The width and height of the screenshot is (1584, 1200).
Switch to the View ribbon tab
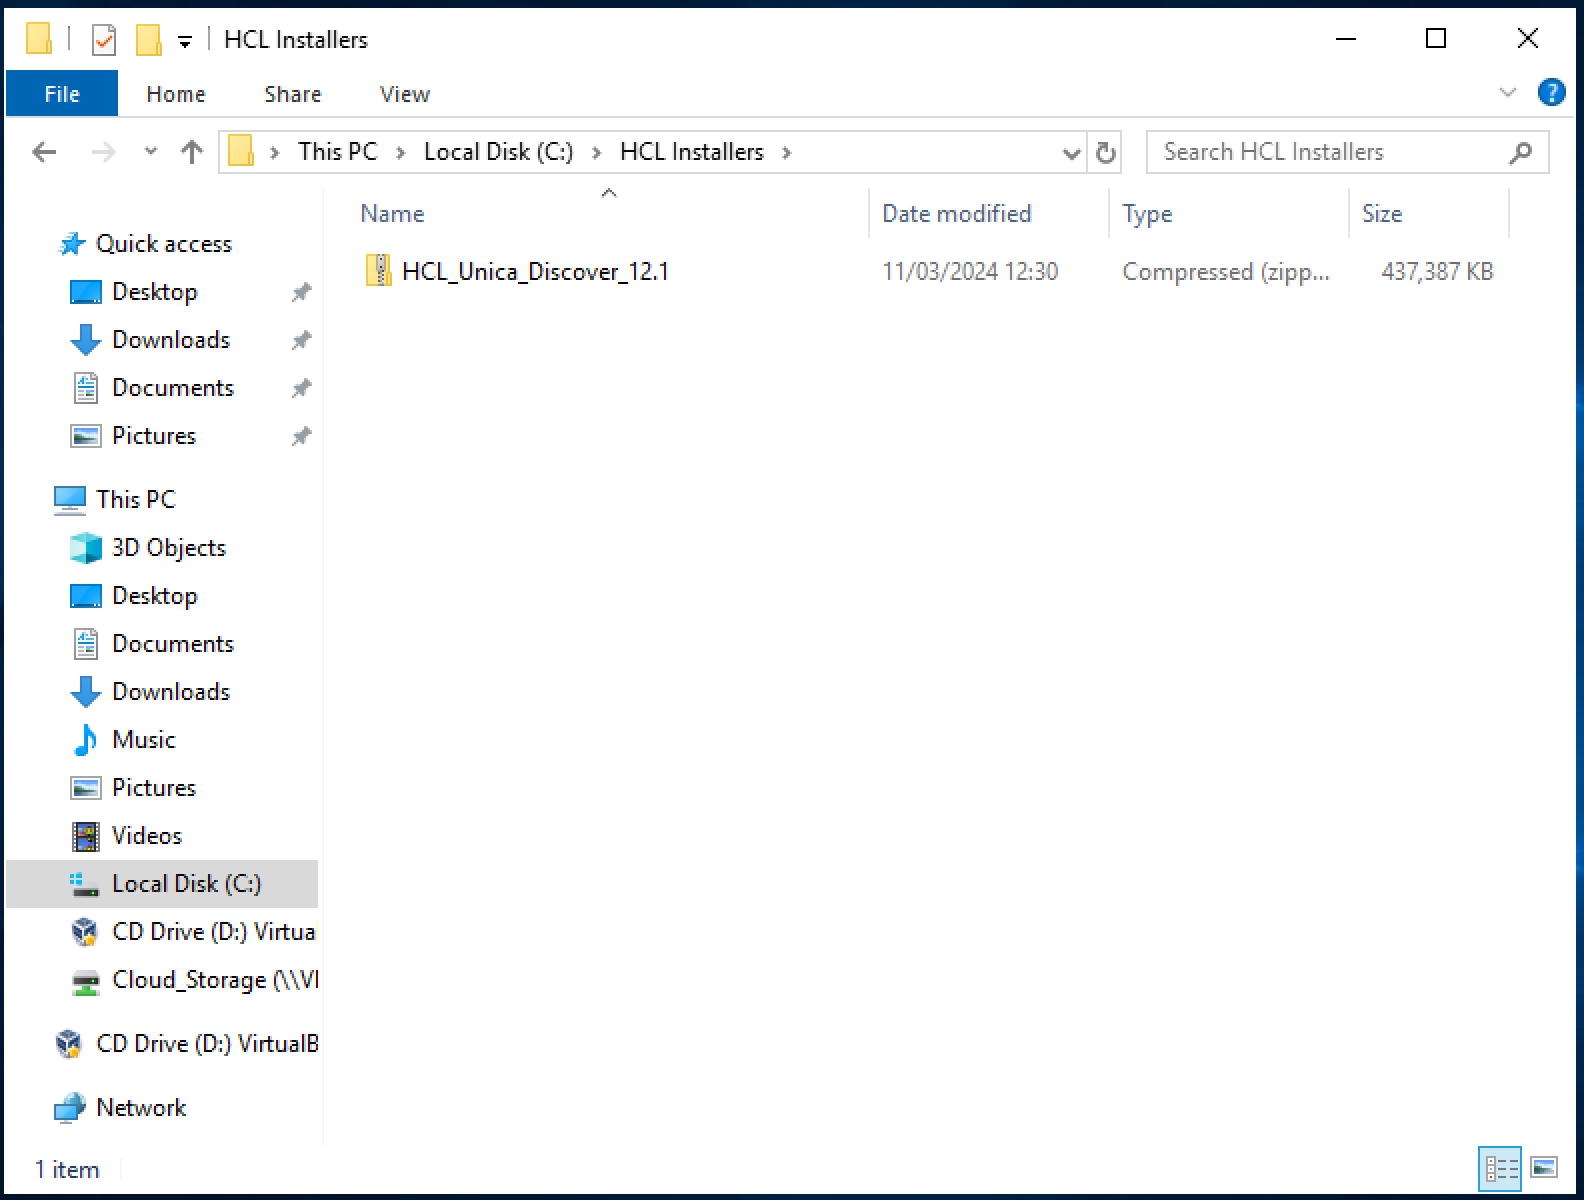pyautogui.click(x=405, y=94)
